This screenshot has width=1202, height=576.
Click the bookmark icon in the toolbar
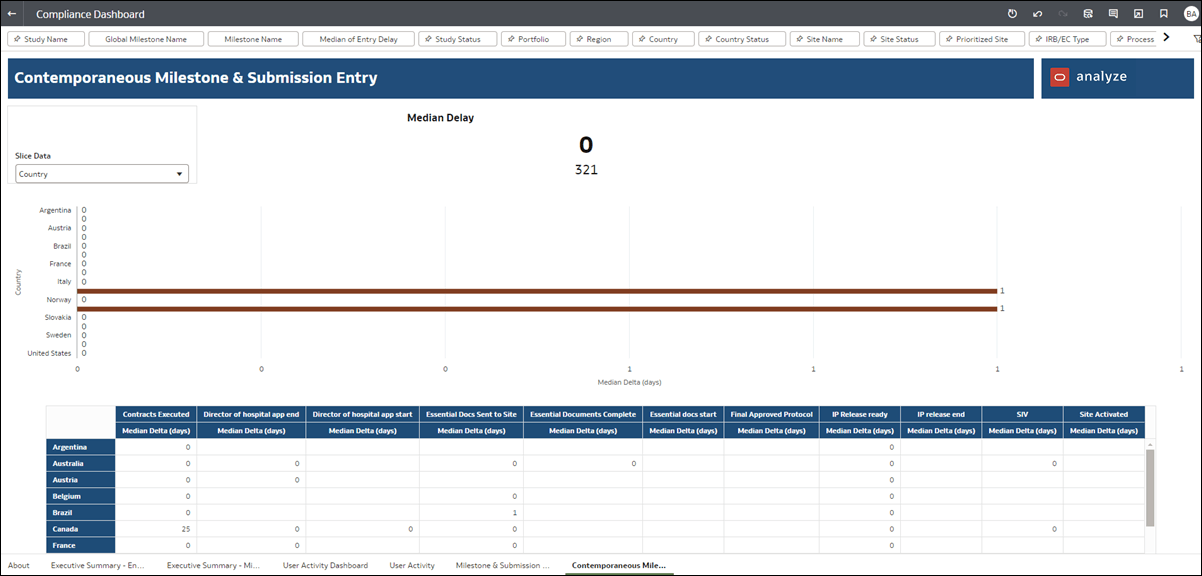[1164, 14]
